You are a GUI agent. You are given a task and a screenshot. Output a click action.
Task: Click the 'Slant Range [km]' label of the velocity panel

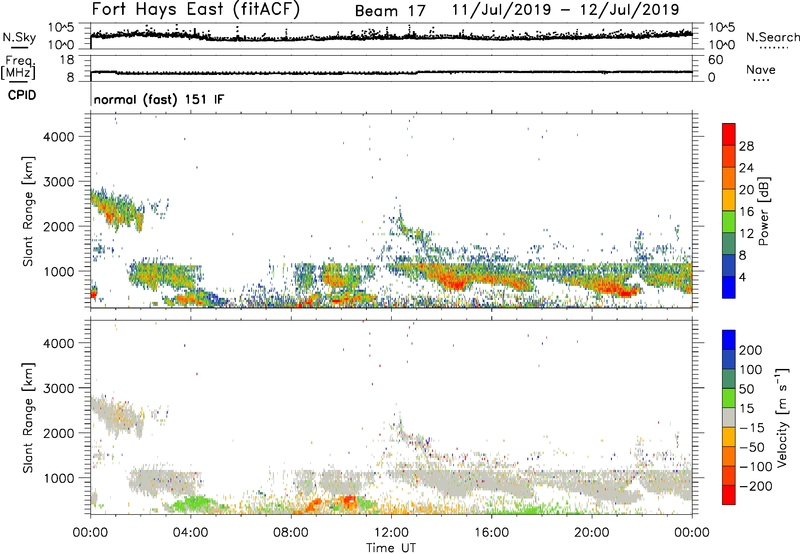(x=28, y=418)
